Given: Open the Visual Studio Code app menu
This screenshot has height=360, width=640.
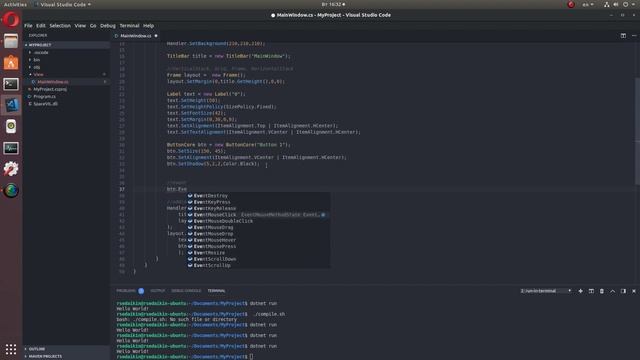Looking at the screenshot, I should (63, 4).
